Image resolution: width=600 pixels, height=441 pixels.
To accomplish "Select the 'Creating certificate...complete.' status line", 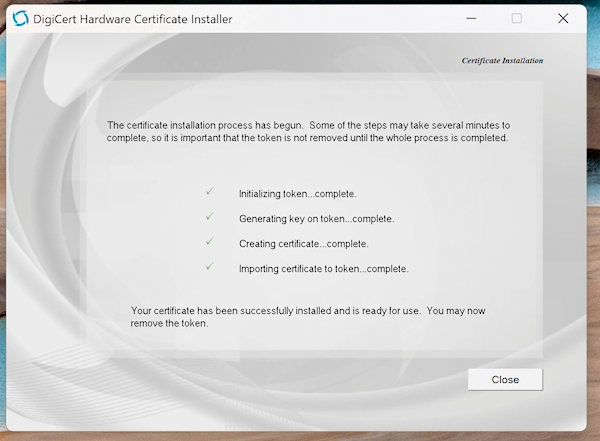I will click(x=303, y=244).
